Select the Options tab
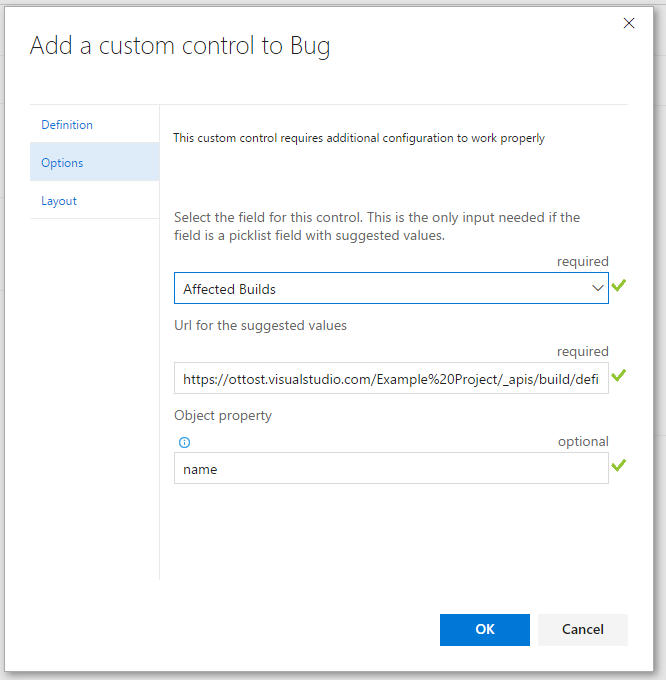Image resolution: width=666 pixels, height=680 pixels. (62, 163)
